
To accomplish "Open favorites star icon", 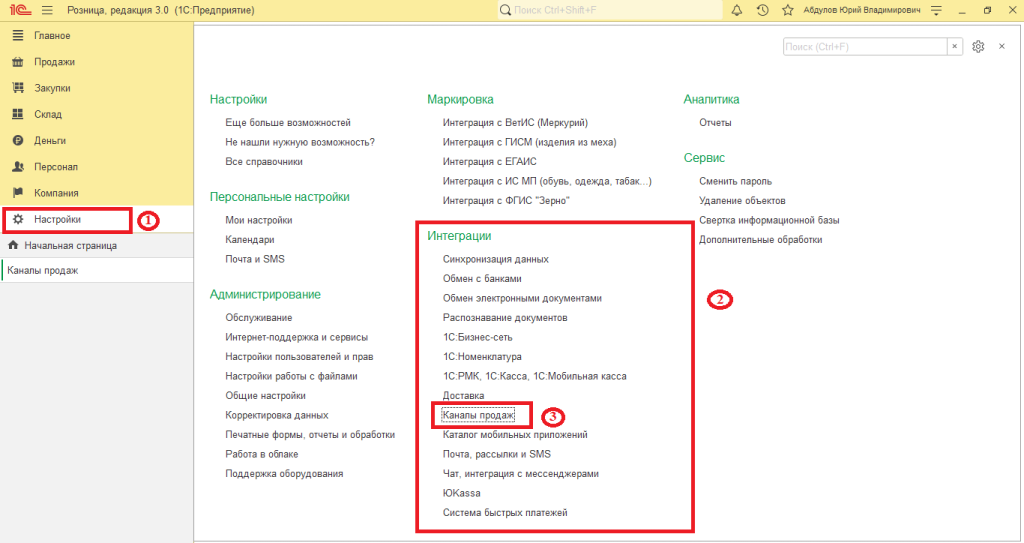I will (788, 10).
